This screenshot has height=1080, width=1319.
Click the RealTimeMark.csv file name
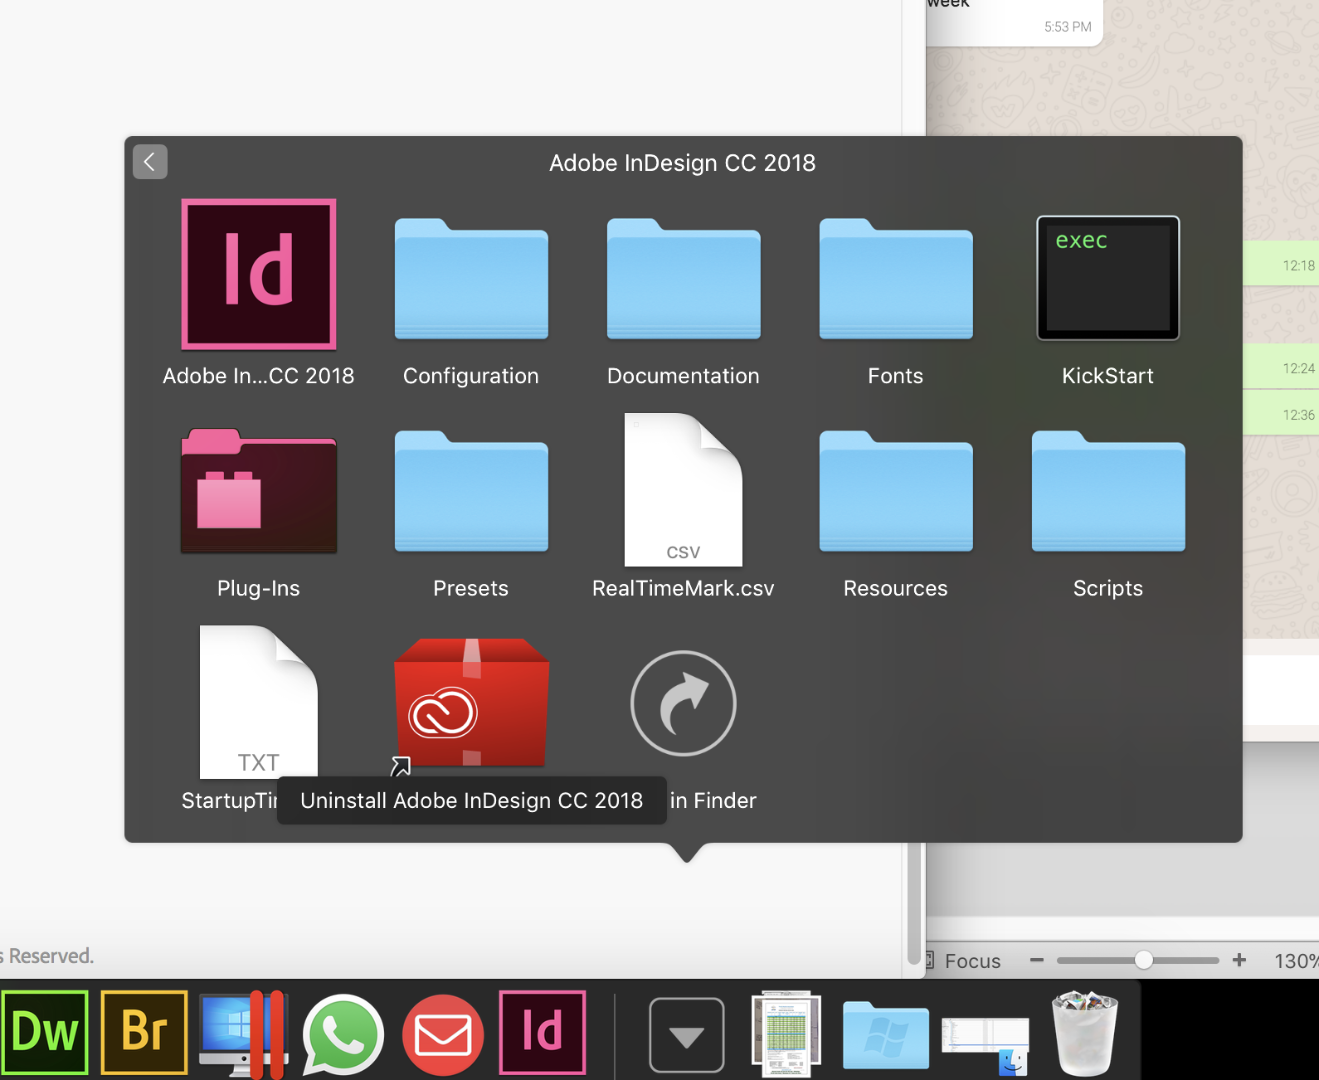683,588
